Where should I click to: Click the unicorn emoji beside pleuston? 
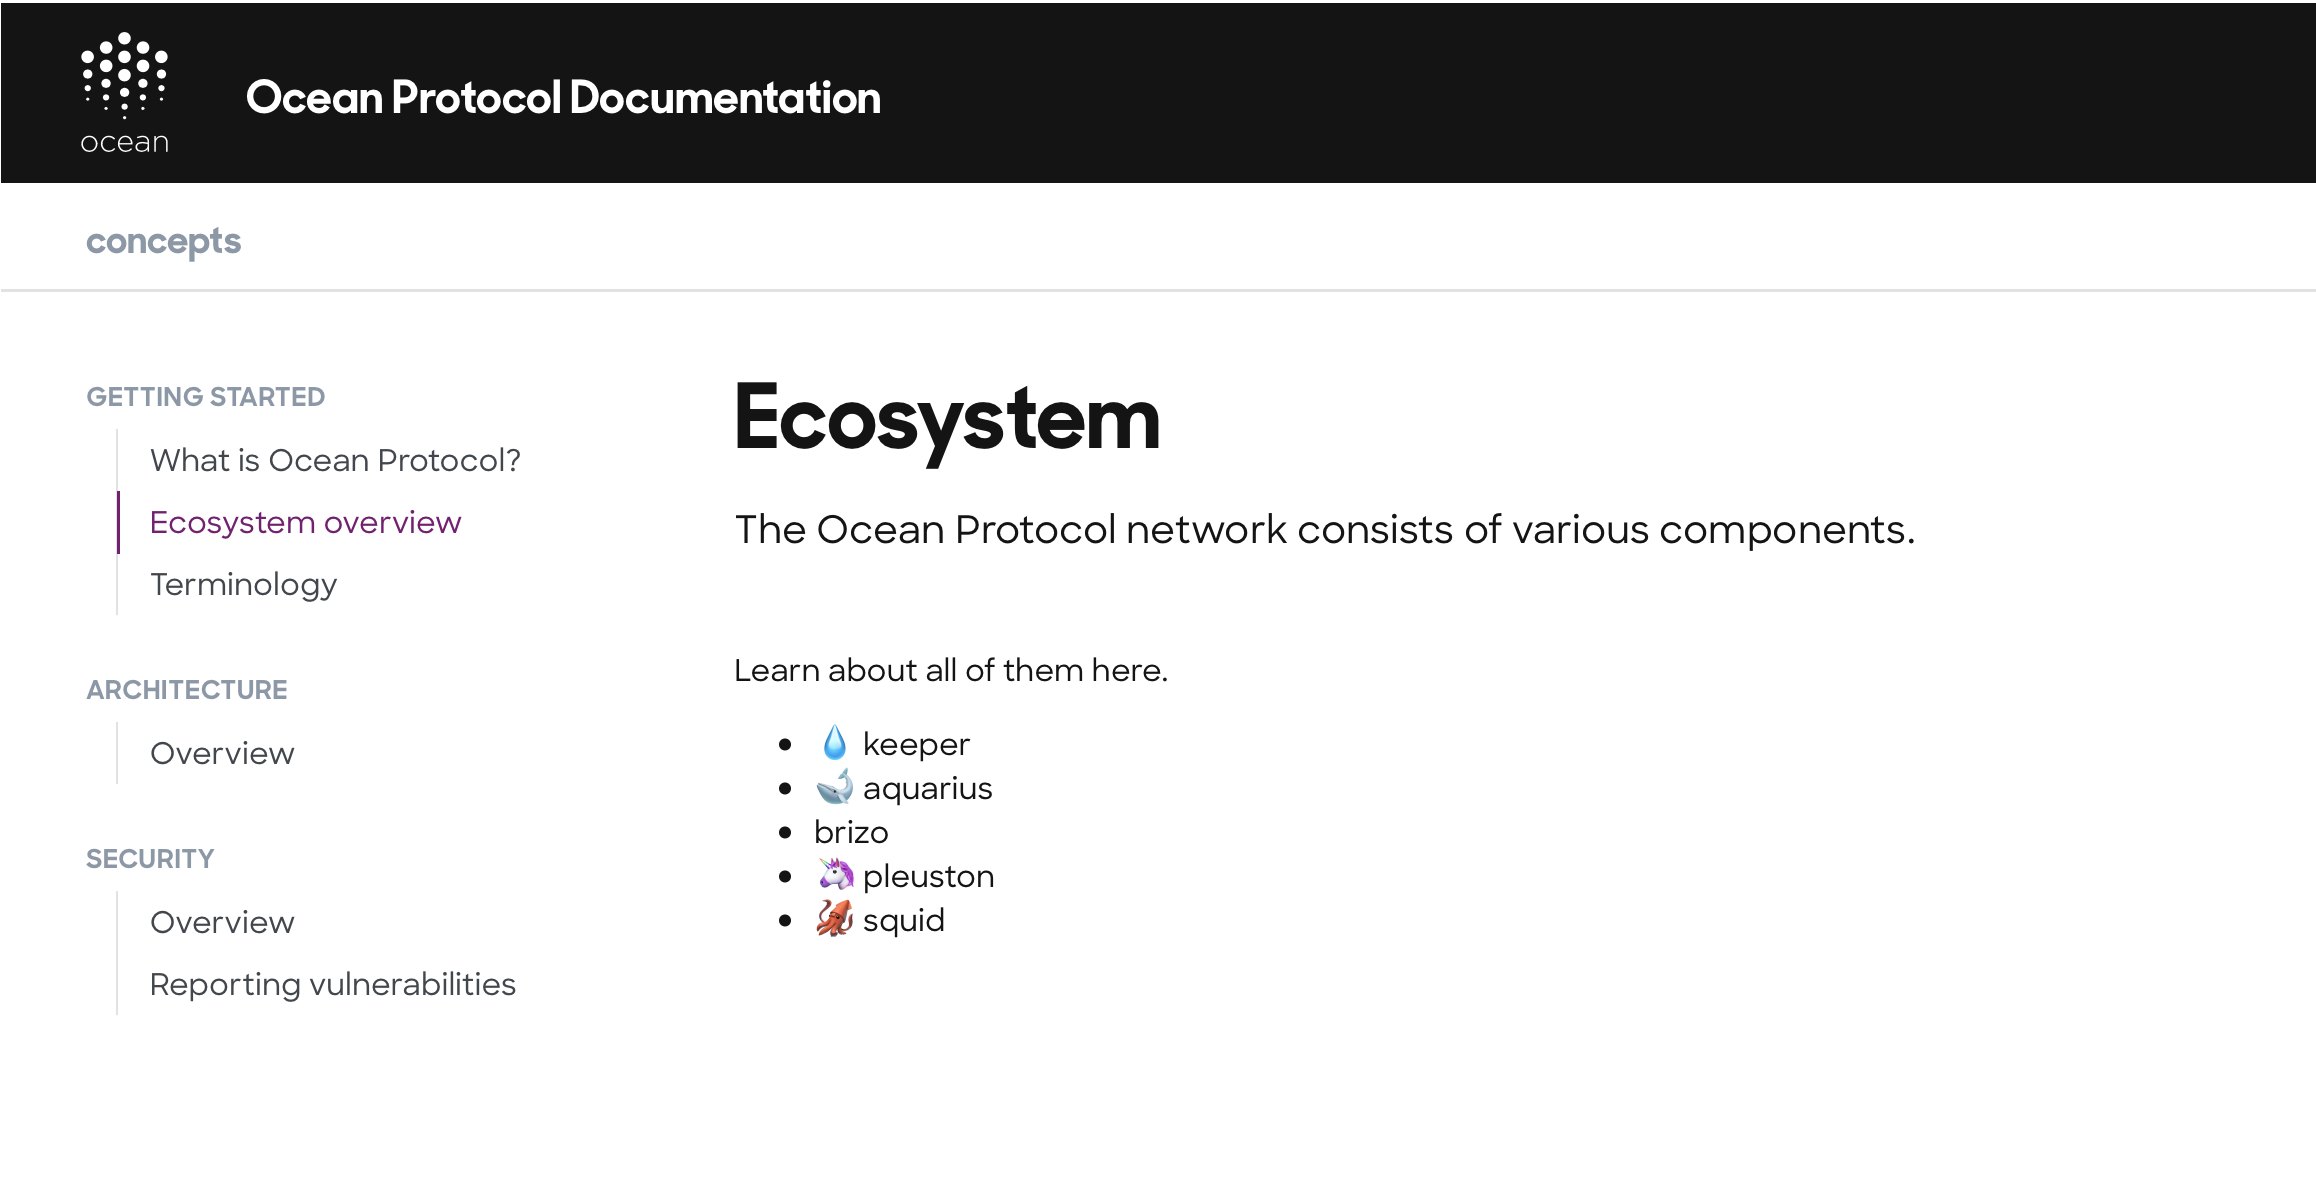(x=834, y=876)
